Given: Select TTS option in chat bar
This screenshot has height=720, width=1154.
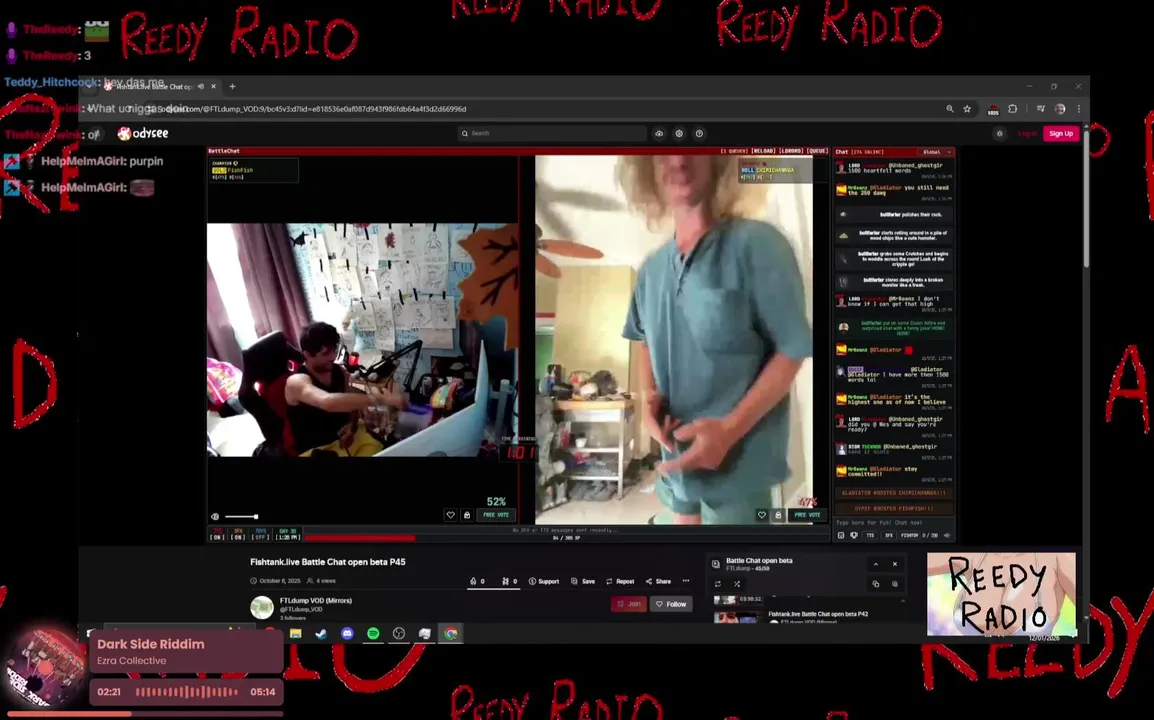Looking at the screenshot, I should (x=871, y=535).
